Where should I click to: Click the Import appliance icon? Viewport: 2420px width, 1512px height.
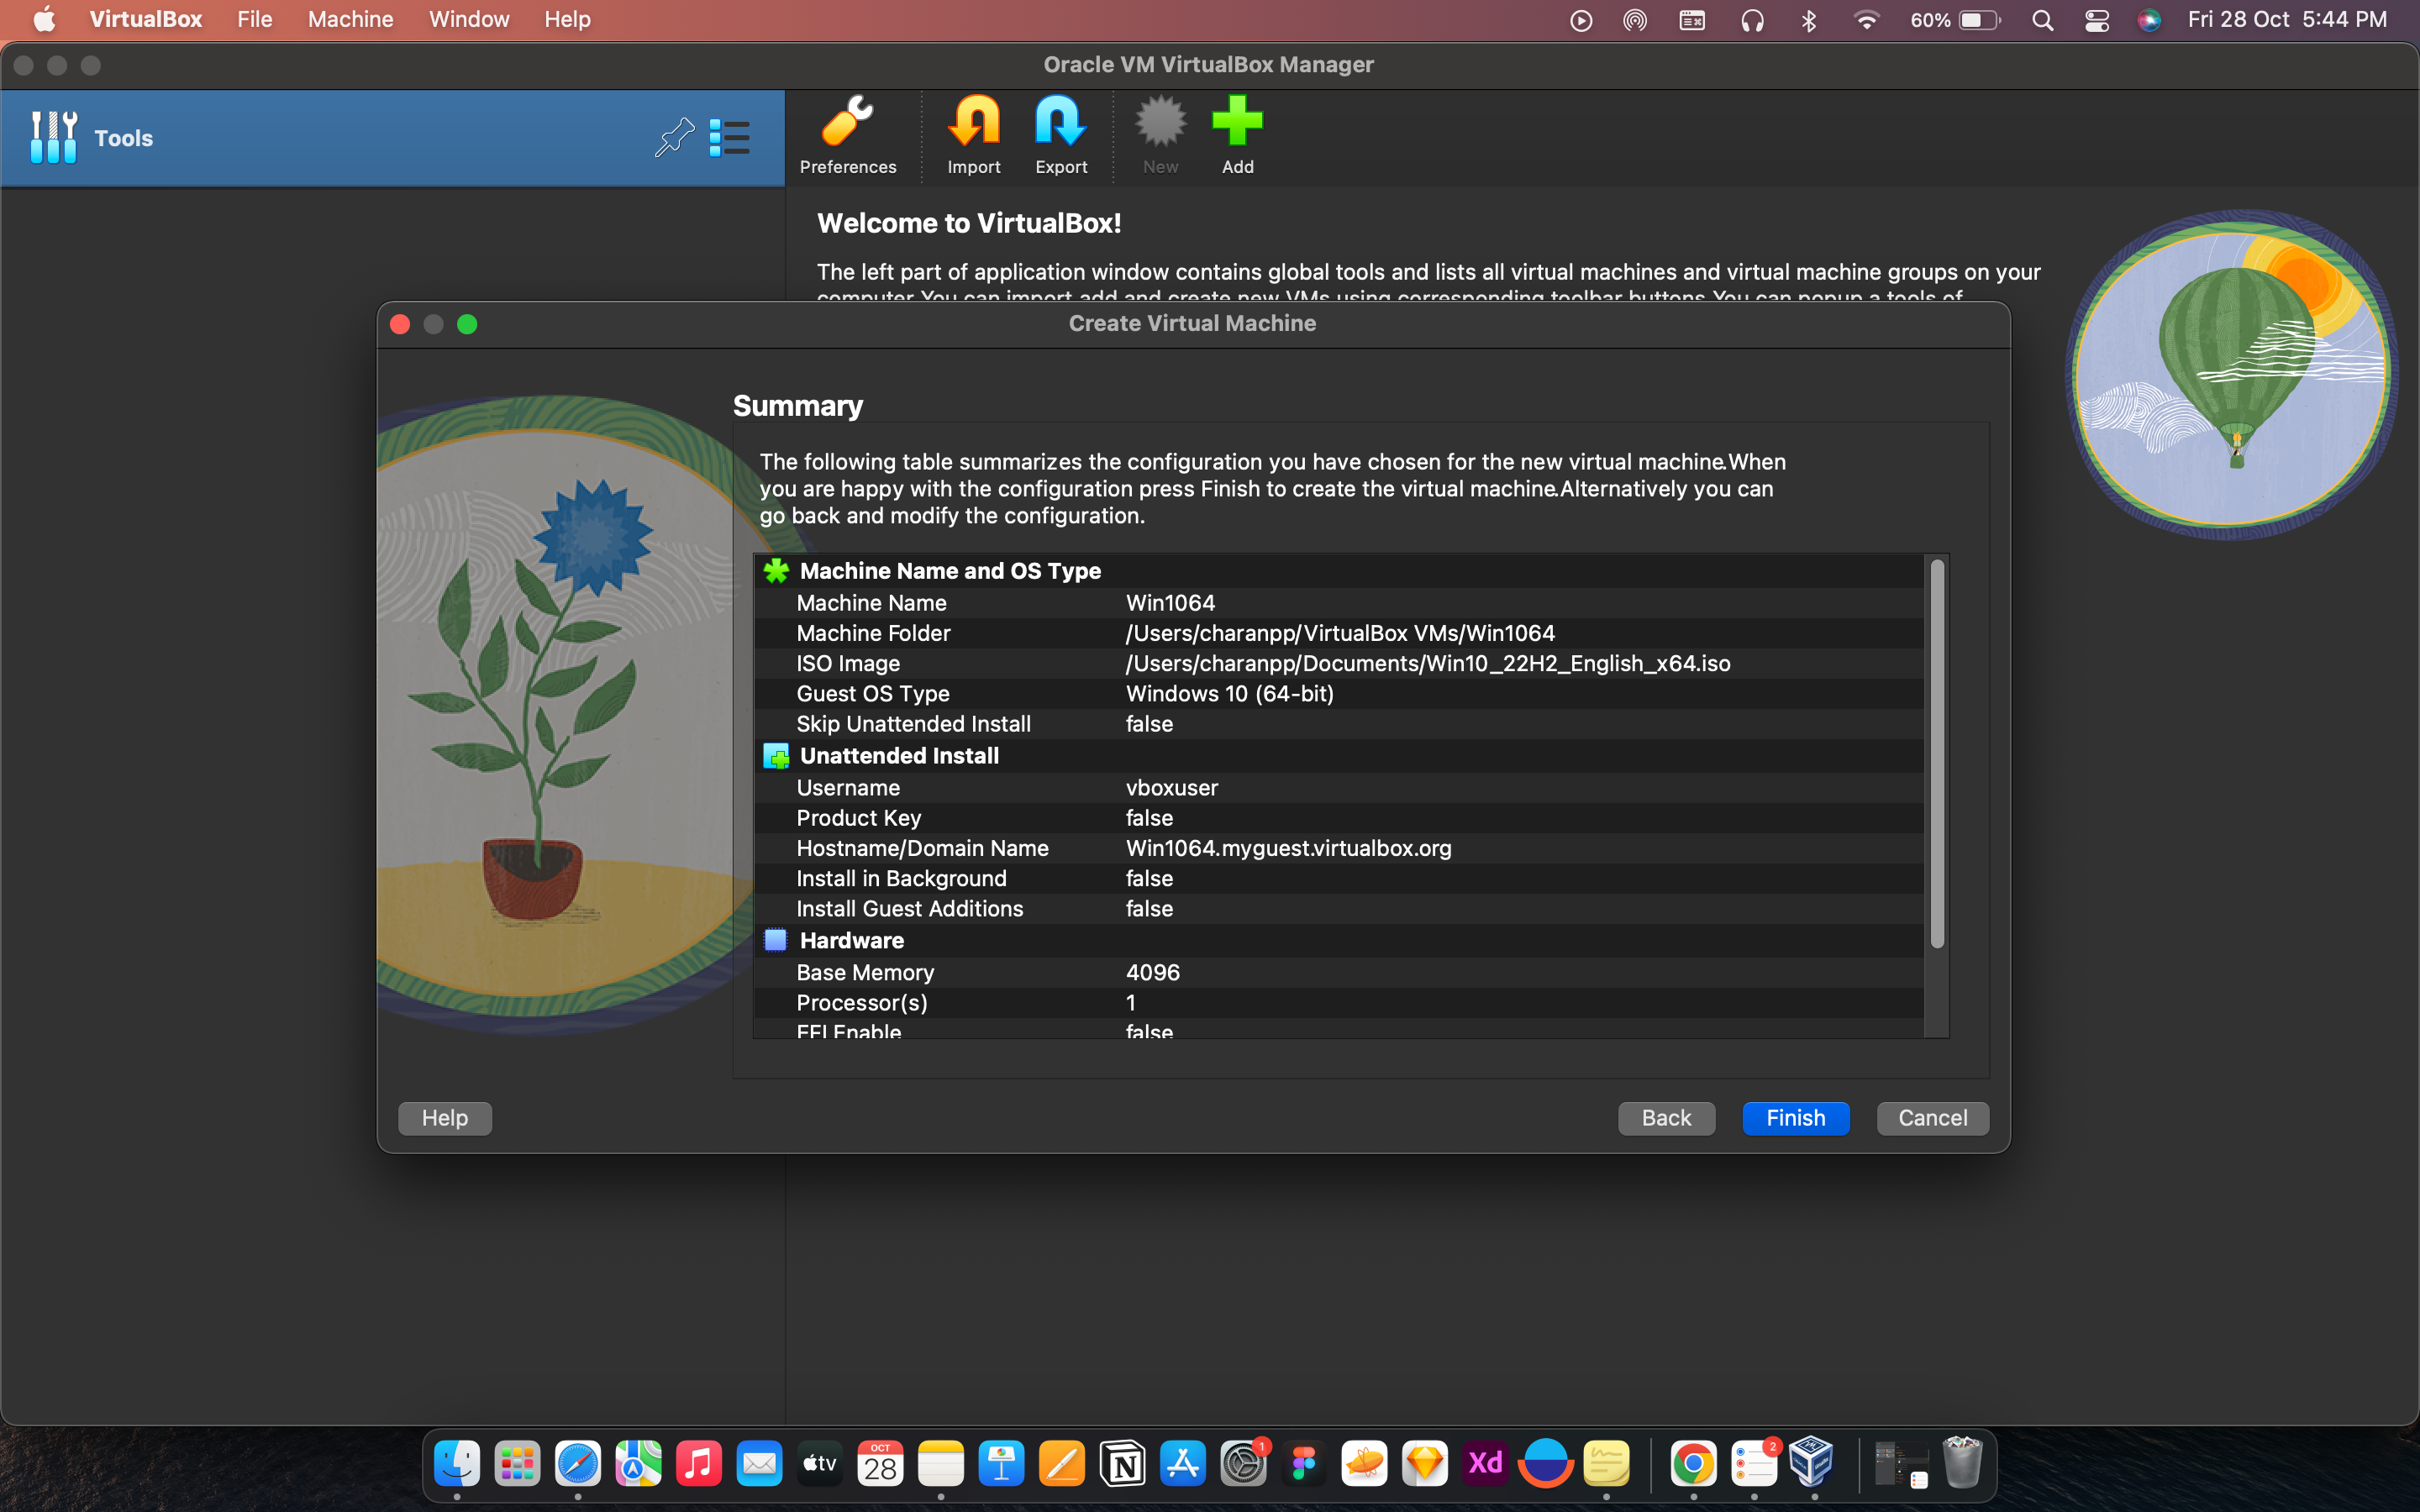click(973, 123)
